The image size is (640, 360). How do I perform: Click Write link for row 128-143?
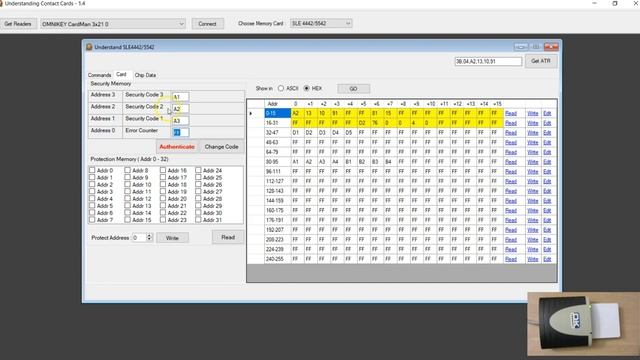pyautogui.click(x=533, y=191)
